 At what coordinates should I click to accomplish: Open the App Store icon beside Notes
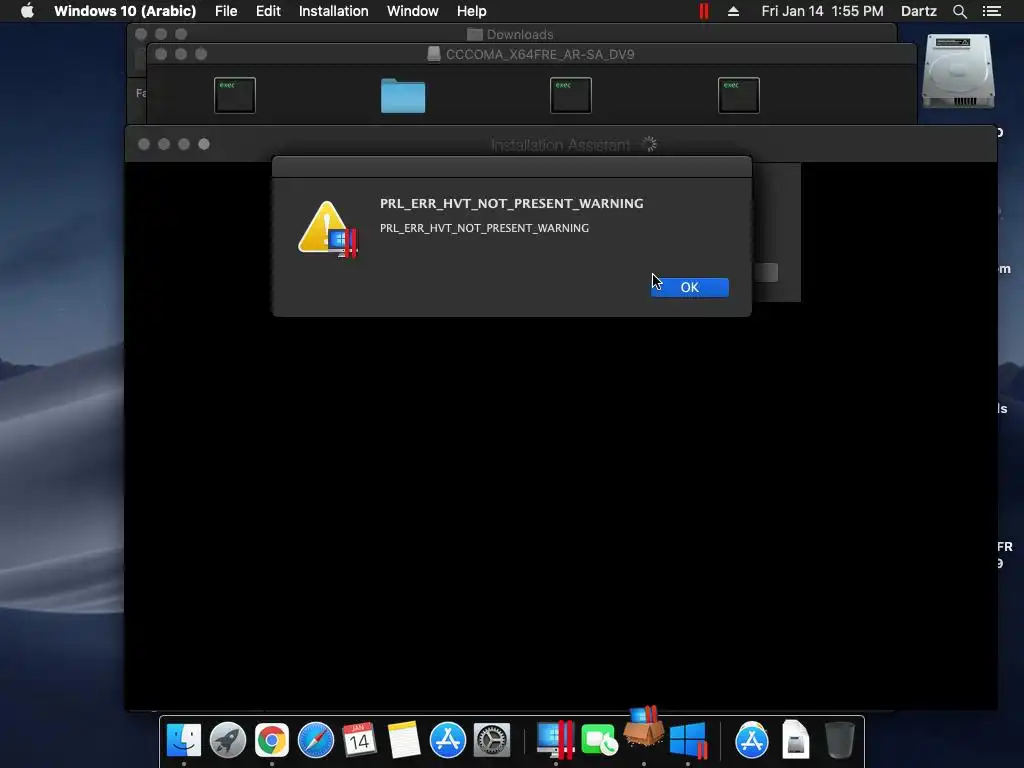click(447, 740)
